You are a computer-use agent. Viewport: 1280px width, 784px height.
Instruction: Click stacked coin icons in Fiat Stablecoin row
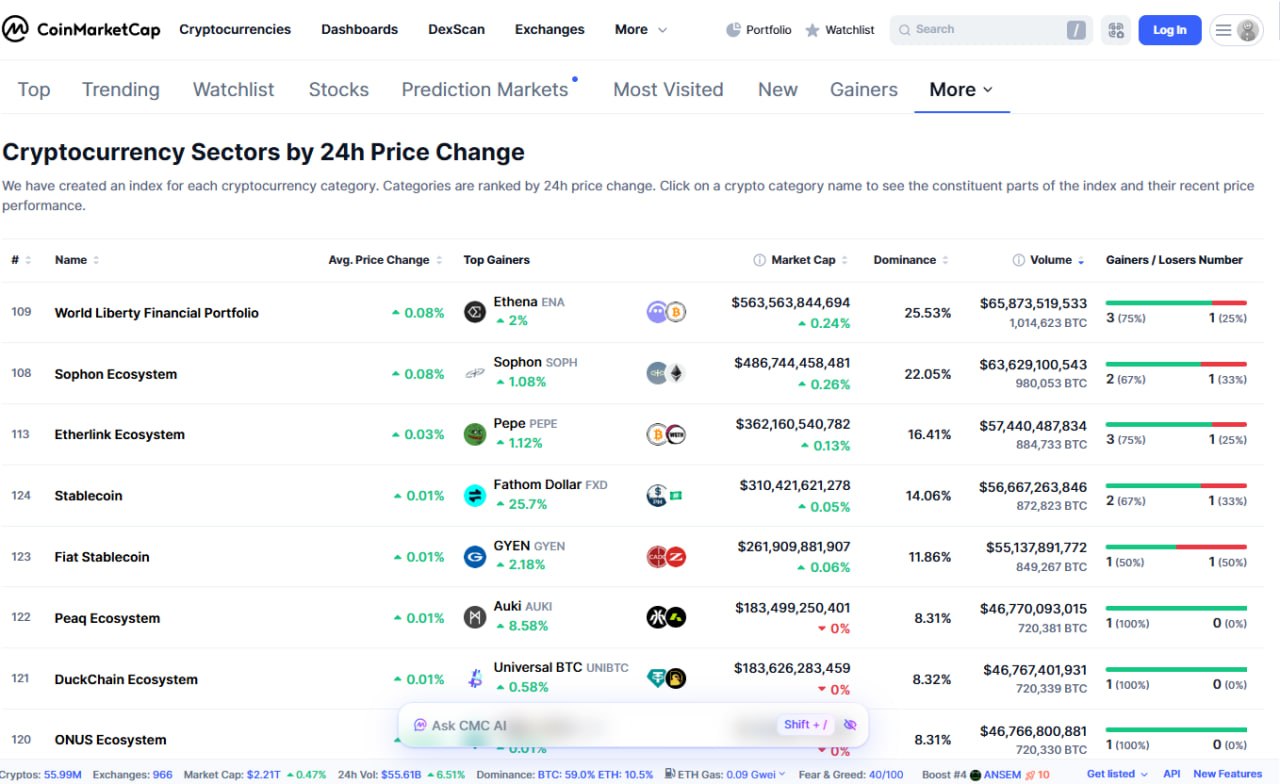tap(666, 556)
